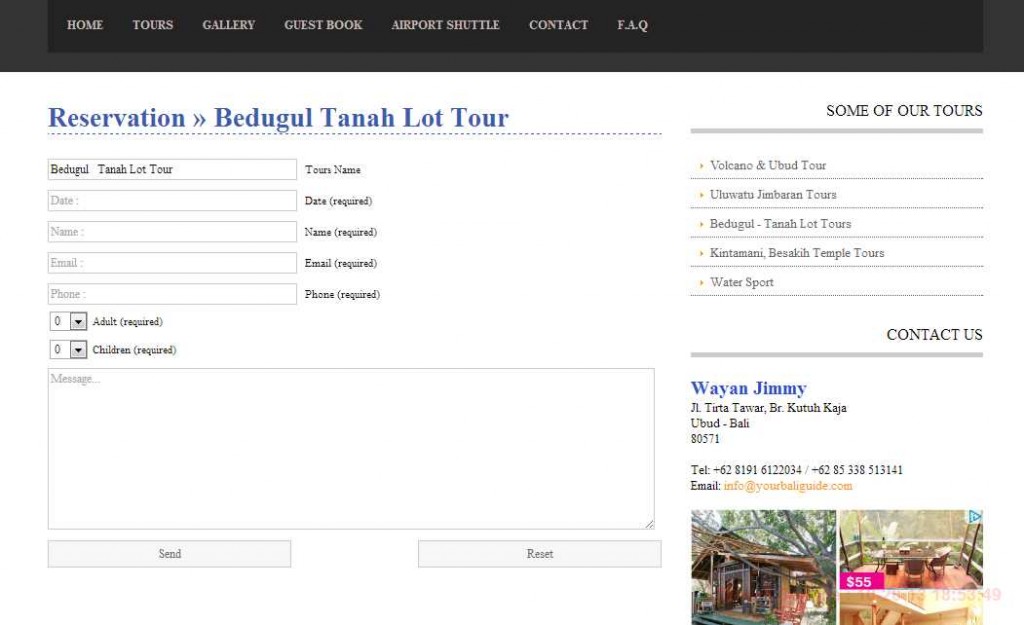
Task: Click the Wayan Jimmy contact name
Action: pos(748,389)
